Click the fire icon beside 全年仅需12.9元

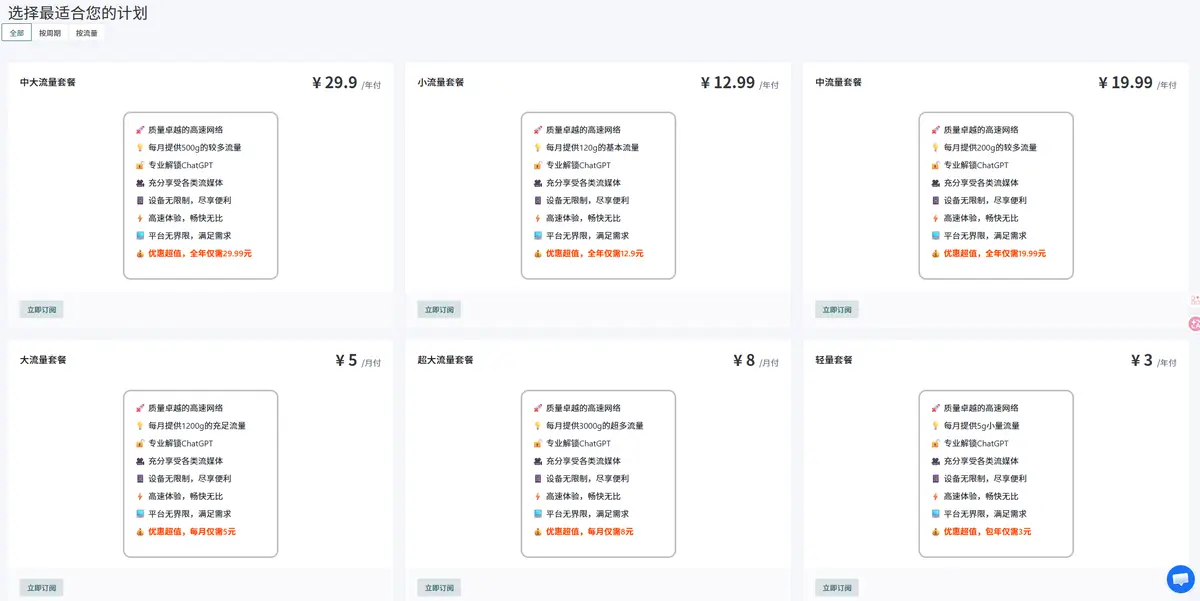pyautogui.click(x=537, y=254)
